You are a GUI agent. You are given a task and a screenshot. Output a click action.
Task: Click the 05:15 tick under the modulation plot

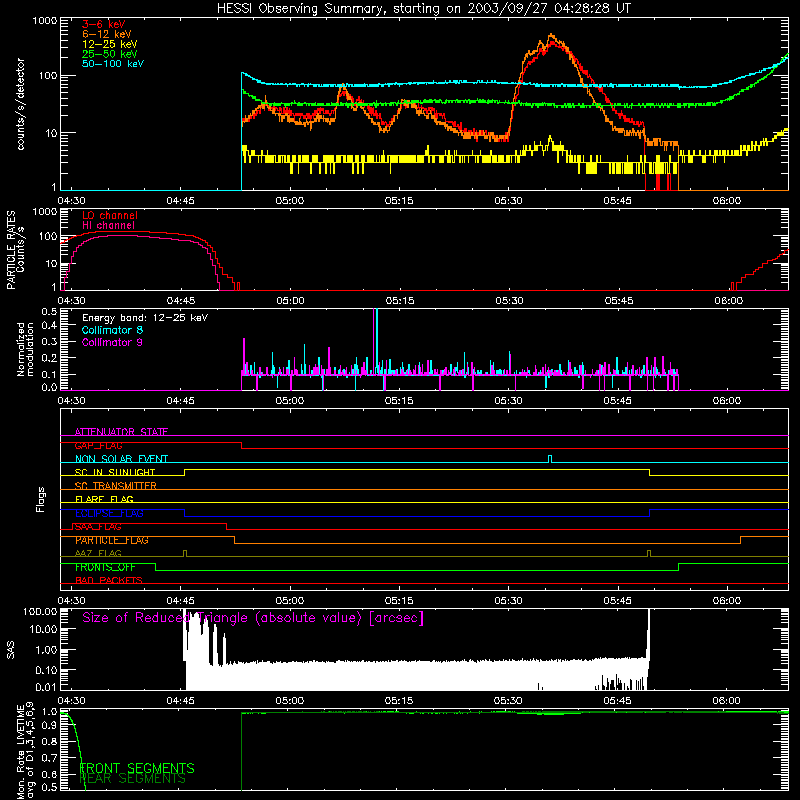pyautogui.click(x=399, y=401)
